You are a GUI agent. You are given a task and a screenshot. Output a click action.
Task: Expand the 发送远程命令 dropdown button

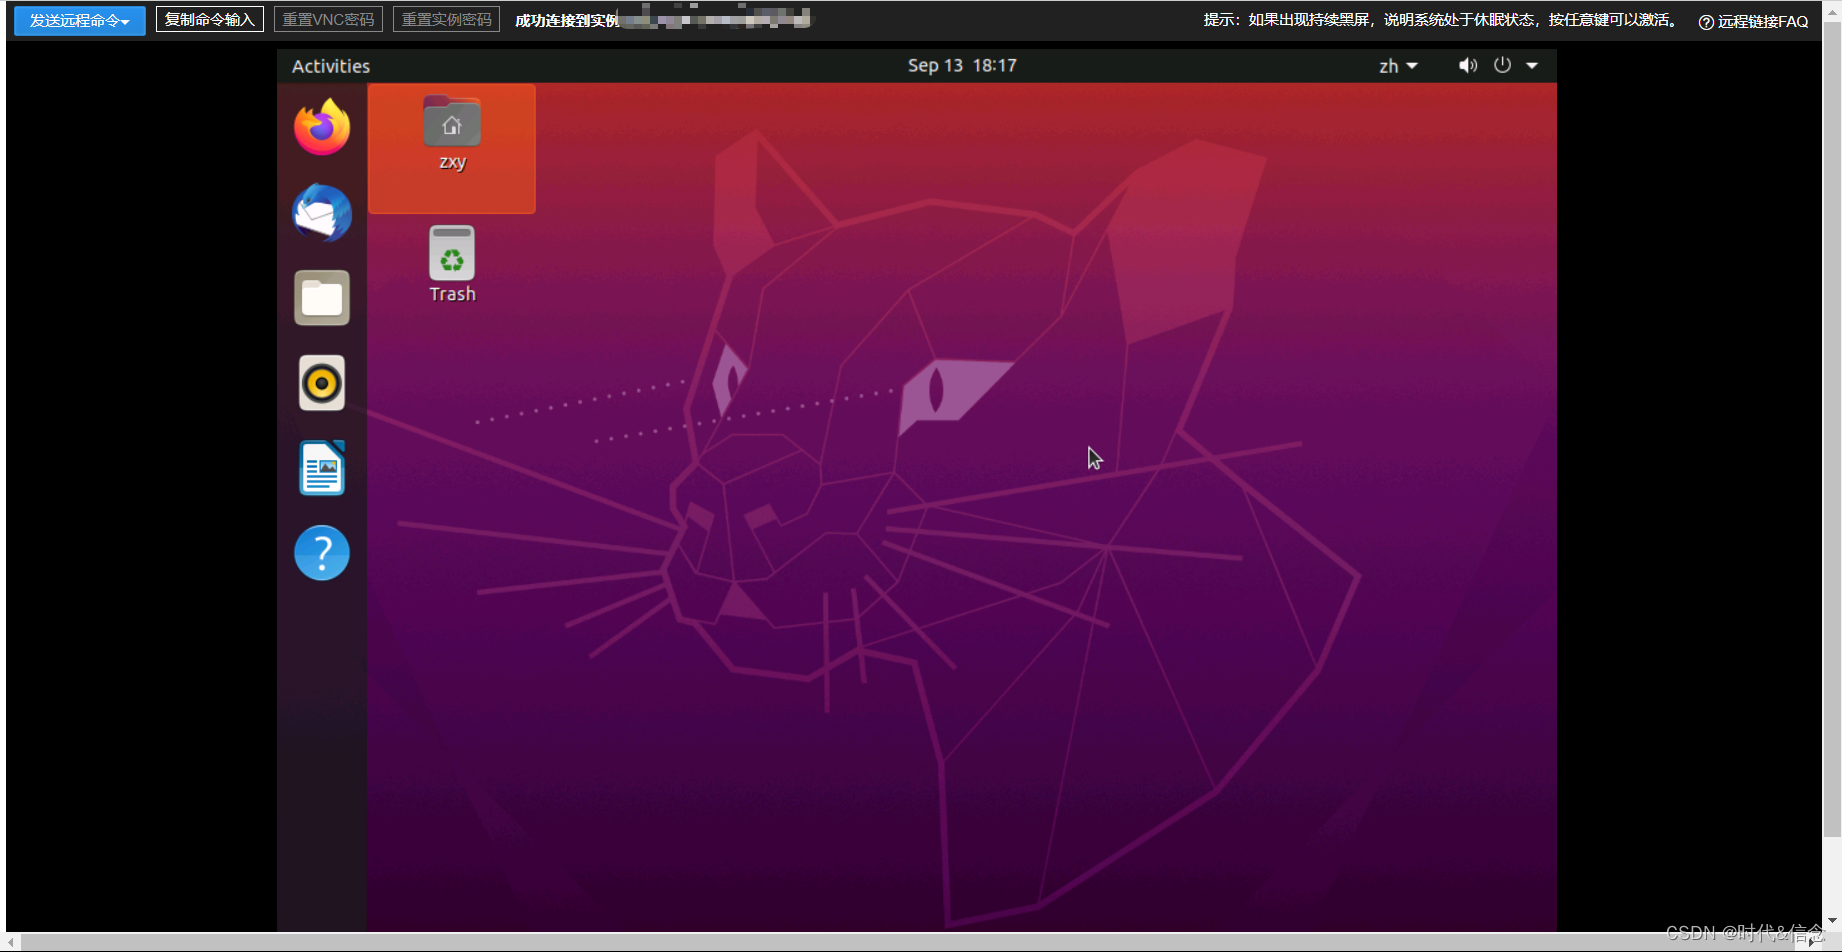80,20
